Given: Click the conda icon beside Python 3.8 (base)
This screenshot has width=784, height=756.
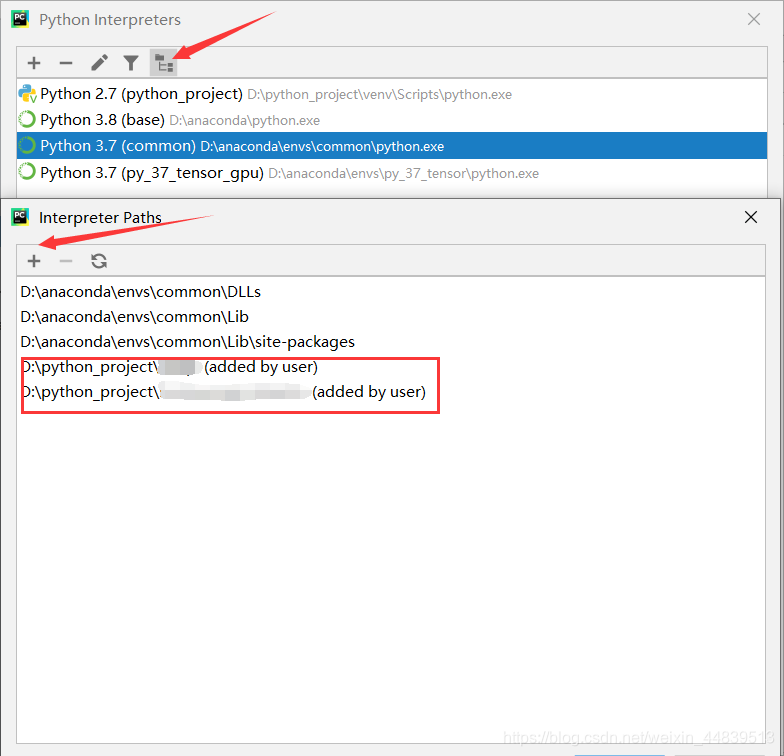Looking at the screenshot, I should [x=27, y=120].
